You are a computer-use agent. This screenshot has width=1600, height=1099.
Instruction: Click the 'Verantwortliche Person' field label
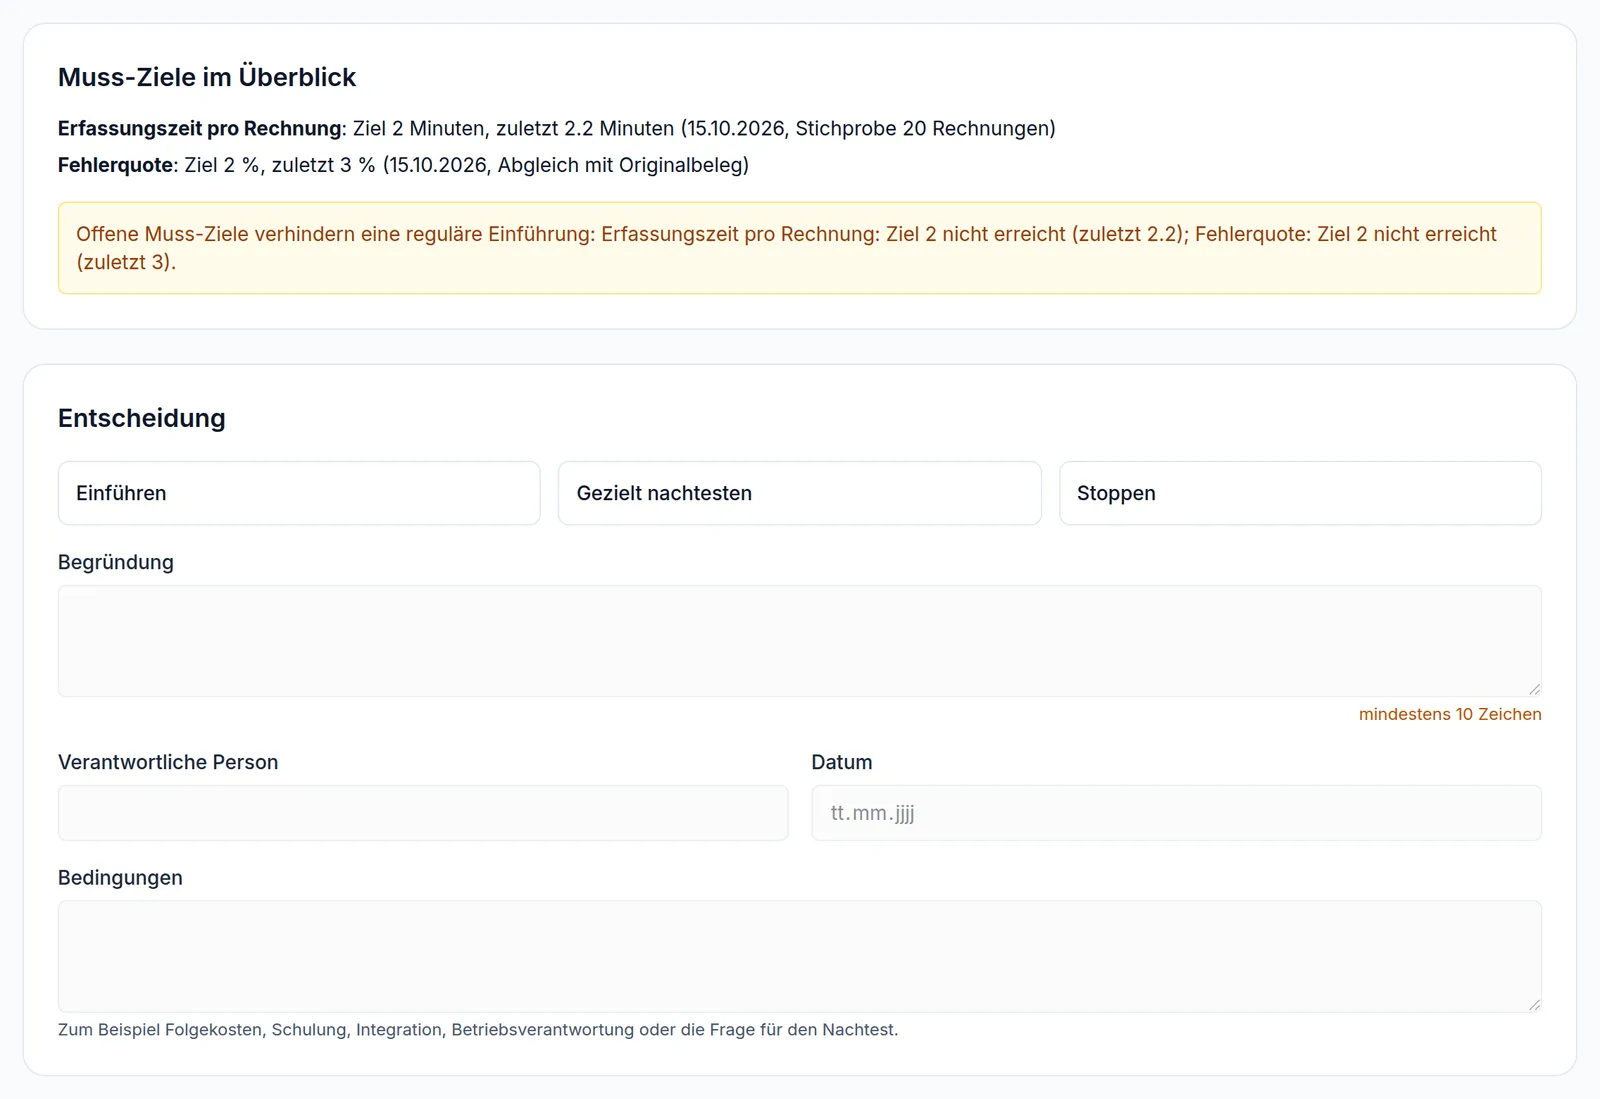pyautogui.click(x=168, y=762)
